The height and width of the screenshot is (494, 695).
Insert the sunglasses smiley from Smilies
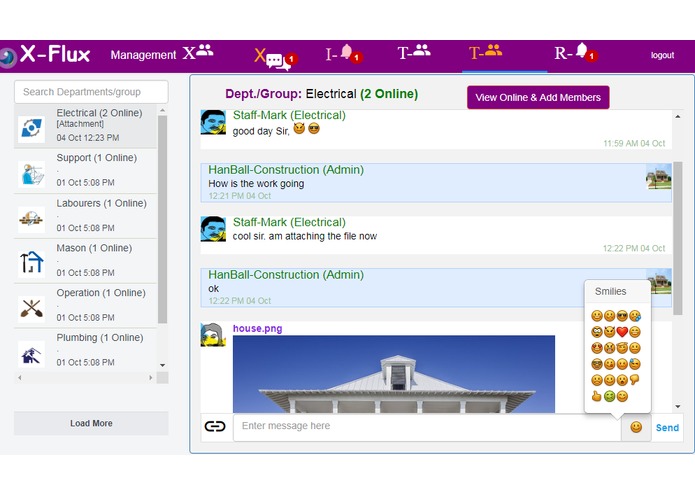click(x=622, y=316)
